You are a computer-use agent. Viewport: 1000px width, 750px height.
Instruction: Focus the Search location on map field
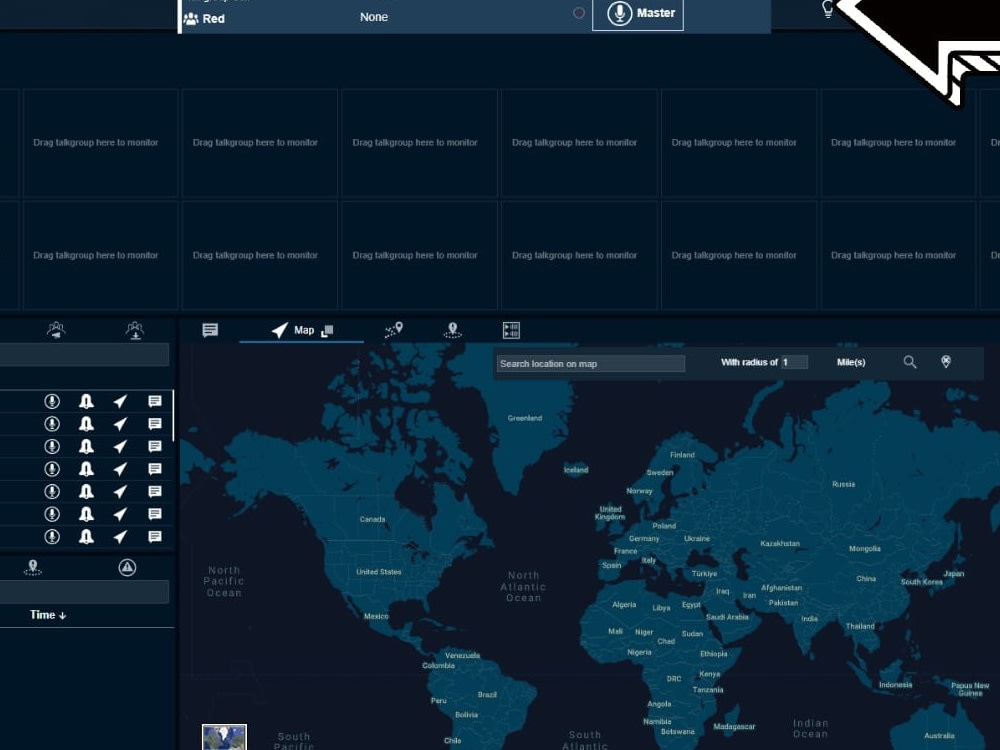coord(591,364)
